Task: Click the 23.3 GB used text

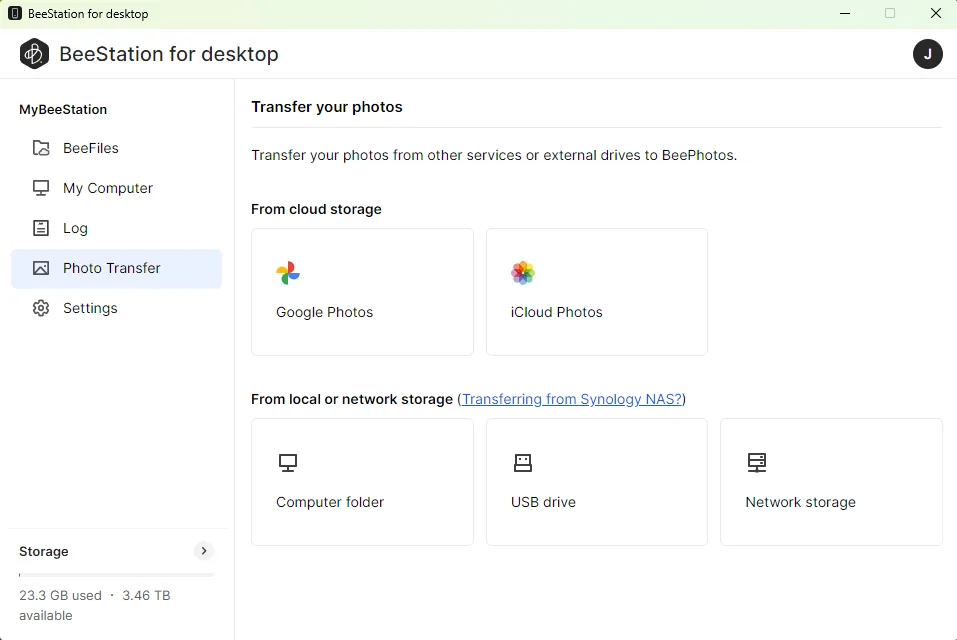Action: [x=61, y=595]
